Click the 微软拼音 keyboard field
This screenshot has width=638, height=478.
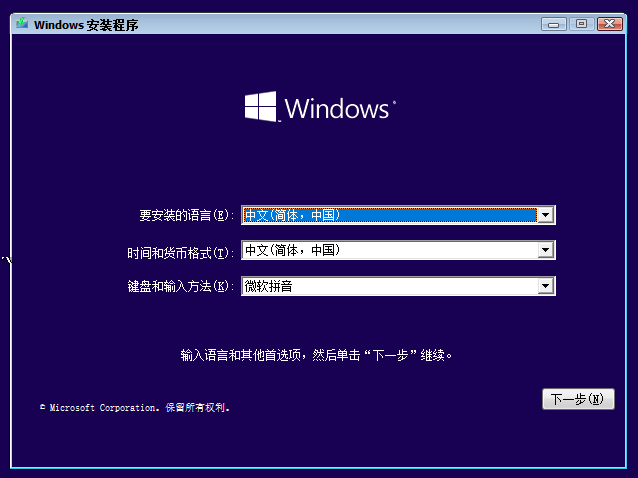pyautogui.click(x=388, y=287)
